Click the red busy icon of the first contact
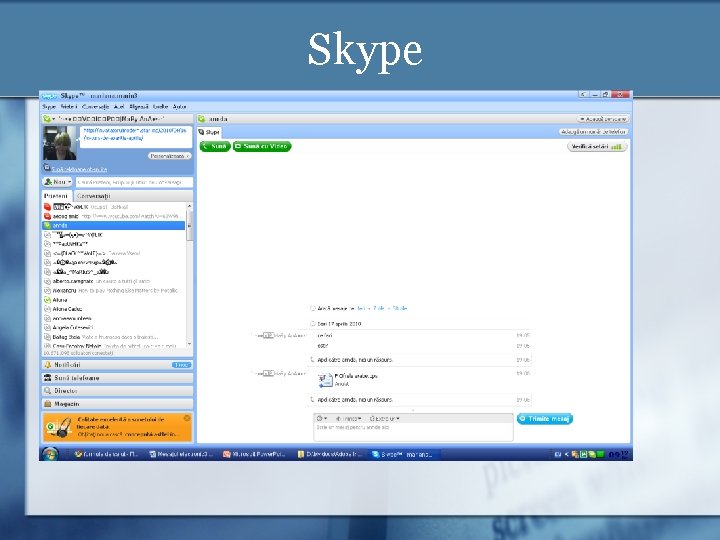This screenshot has height=540, width=720. [x=47, y=207]
